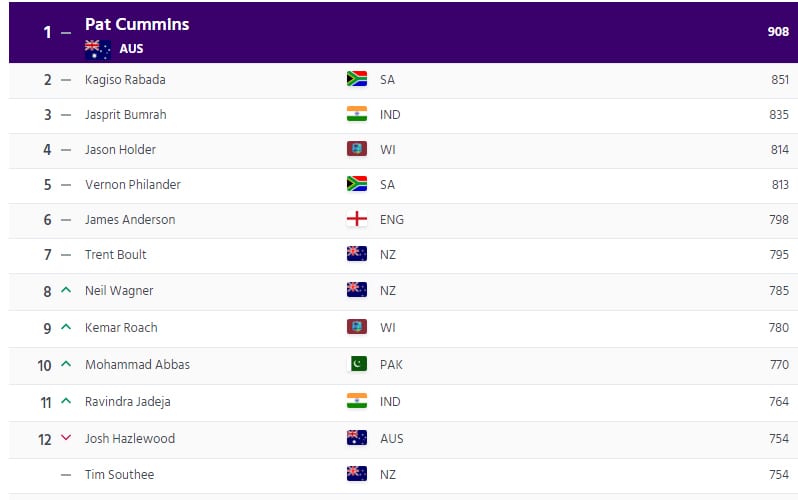Click rank number 3 for Jasprit Bumrah
This screenshot has width=798, height=500.
coord(48,115)
